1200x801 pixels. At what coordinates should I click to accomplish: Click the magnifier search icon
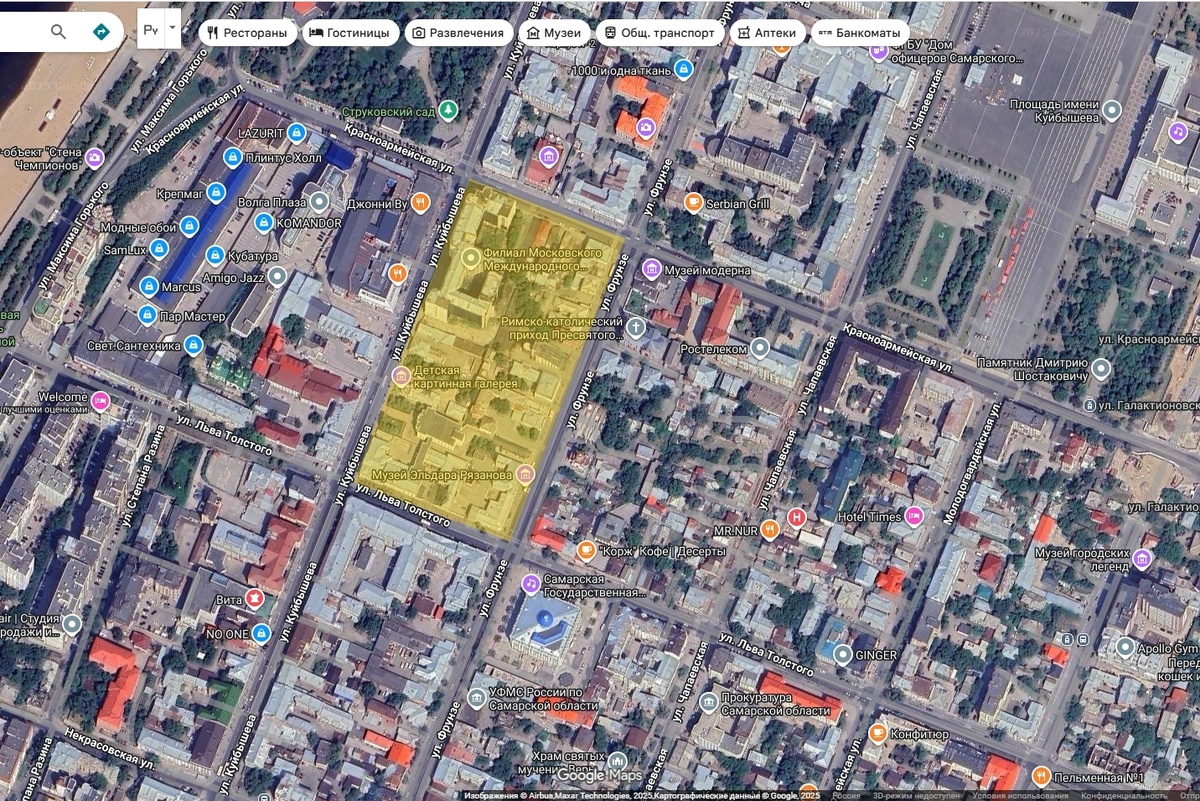point(58,32)
